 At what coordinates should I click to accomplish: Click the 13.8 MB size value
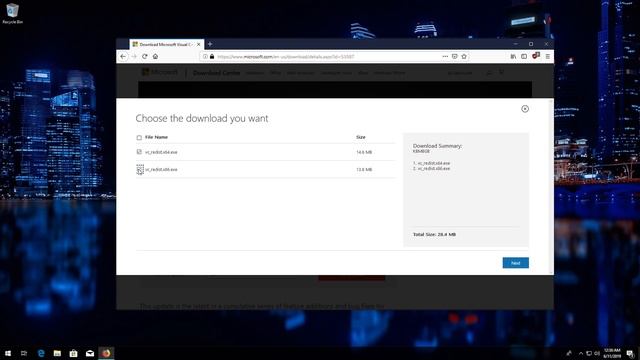point(364,169)
